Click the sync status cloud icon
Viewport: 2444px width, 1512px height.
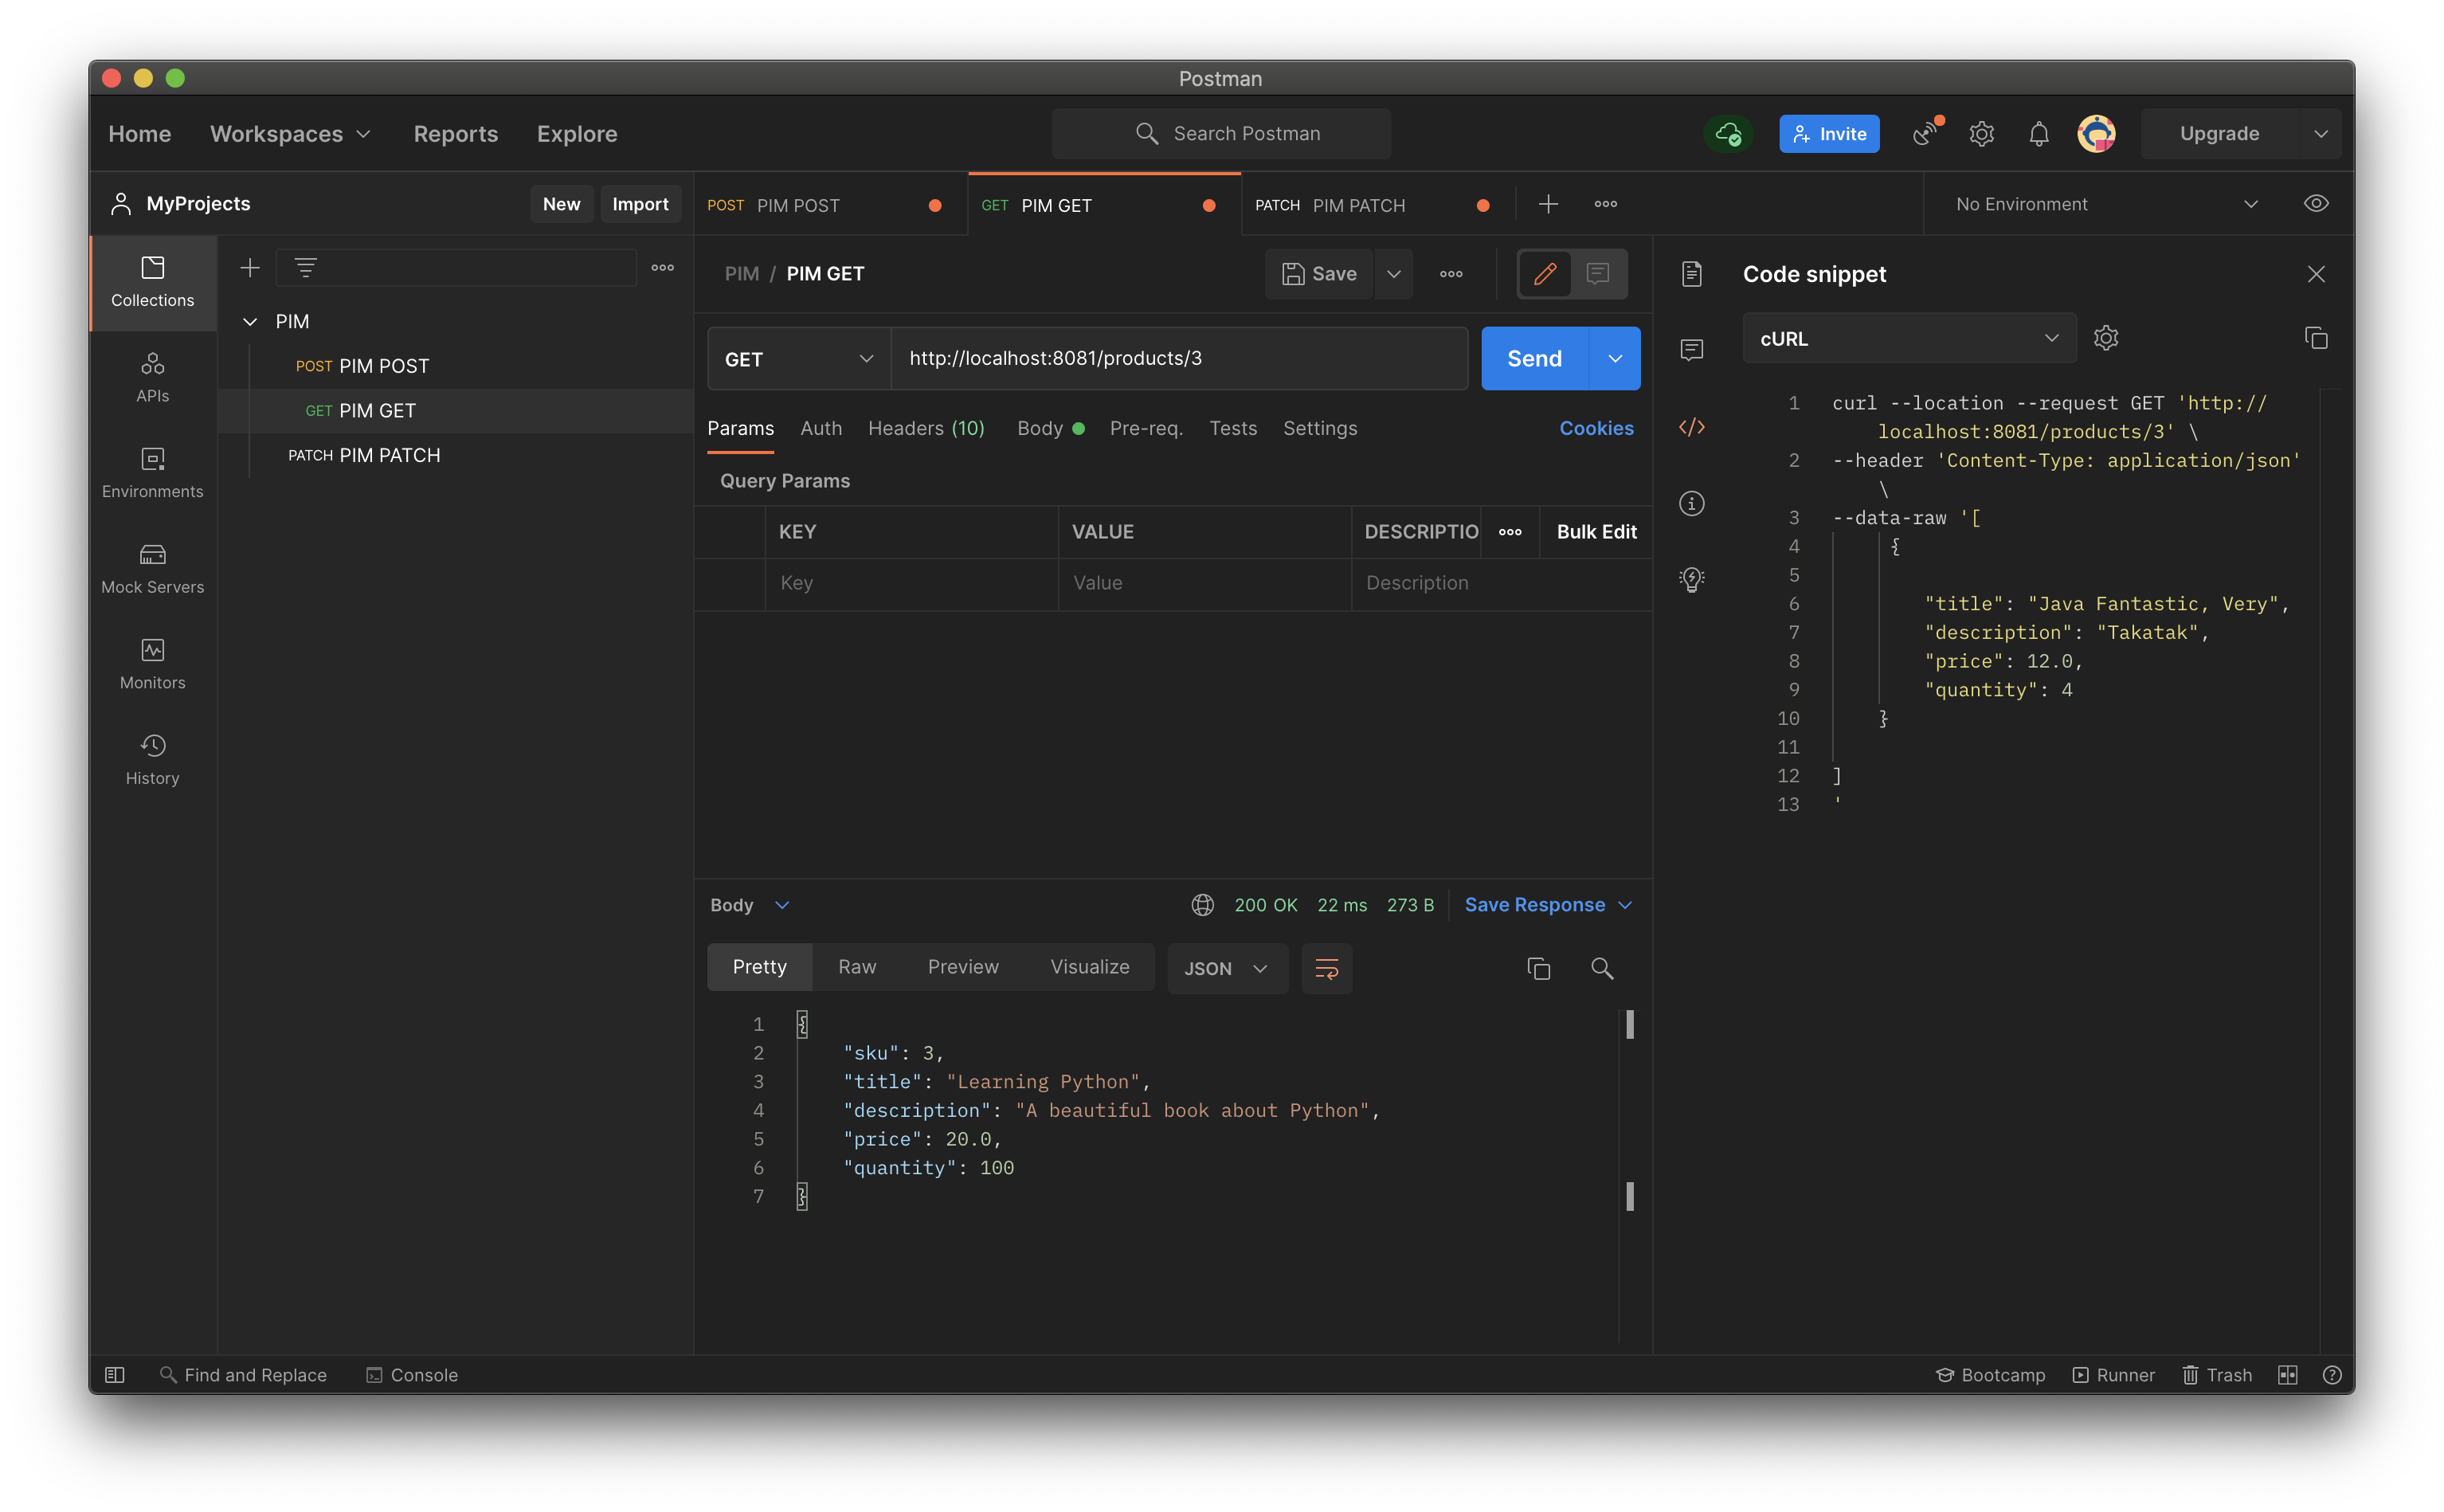tap(1728, 134)
